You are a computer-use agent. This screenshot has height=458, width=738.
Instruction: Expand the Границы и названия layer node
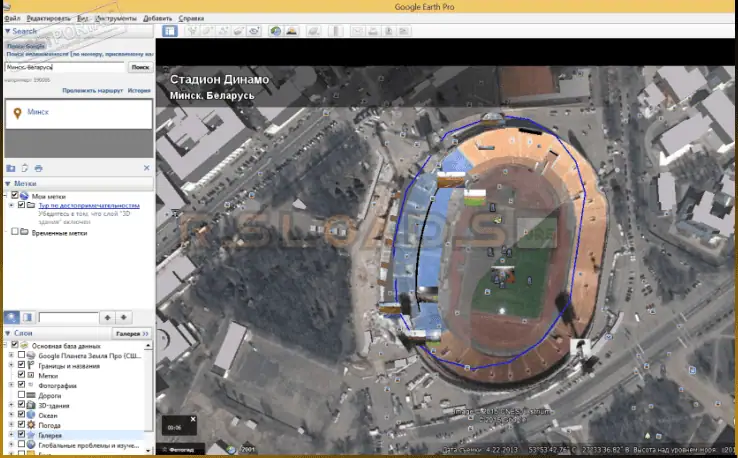click(x=11, y=365)
